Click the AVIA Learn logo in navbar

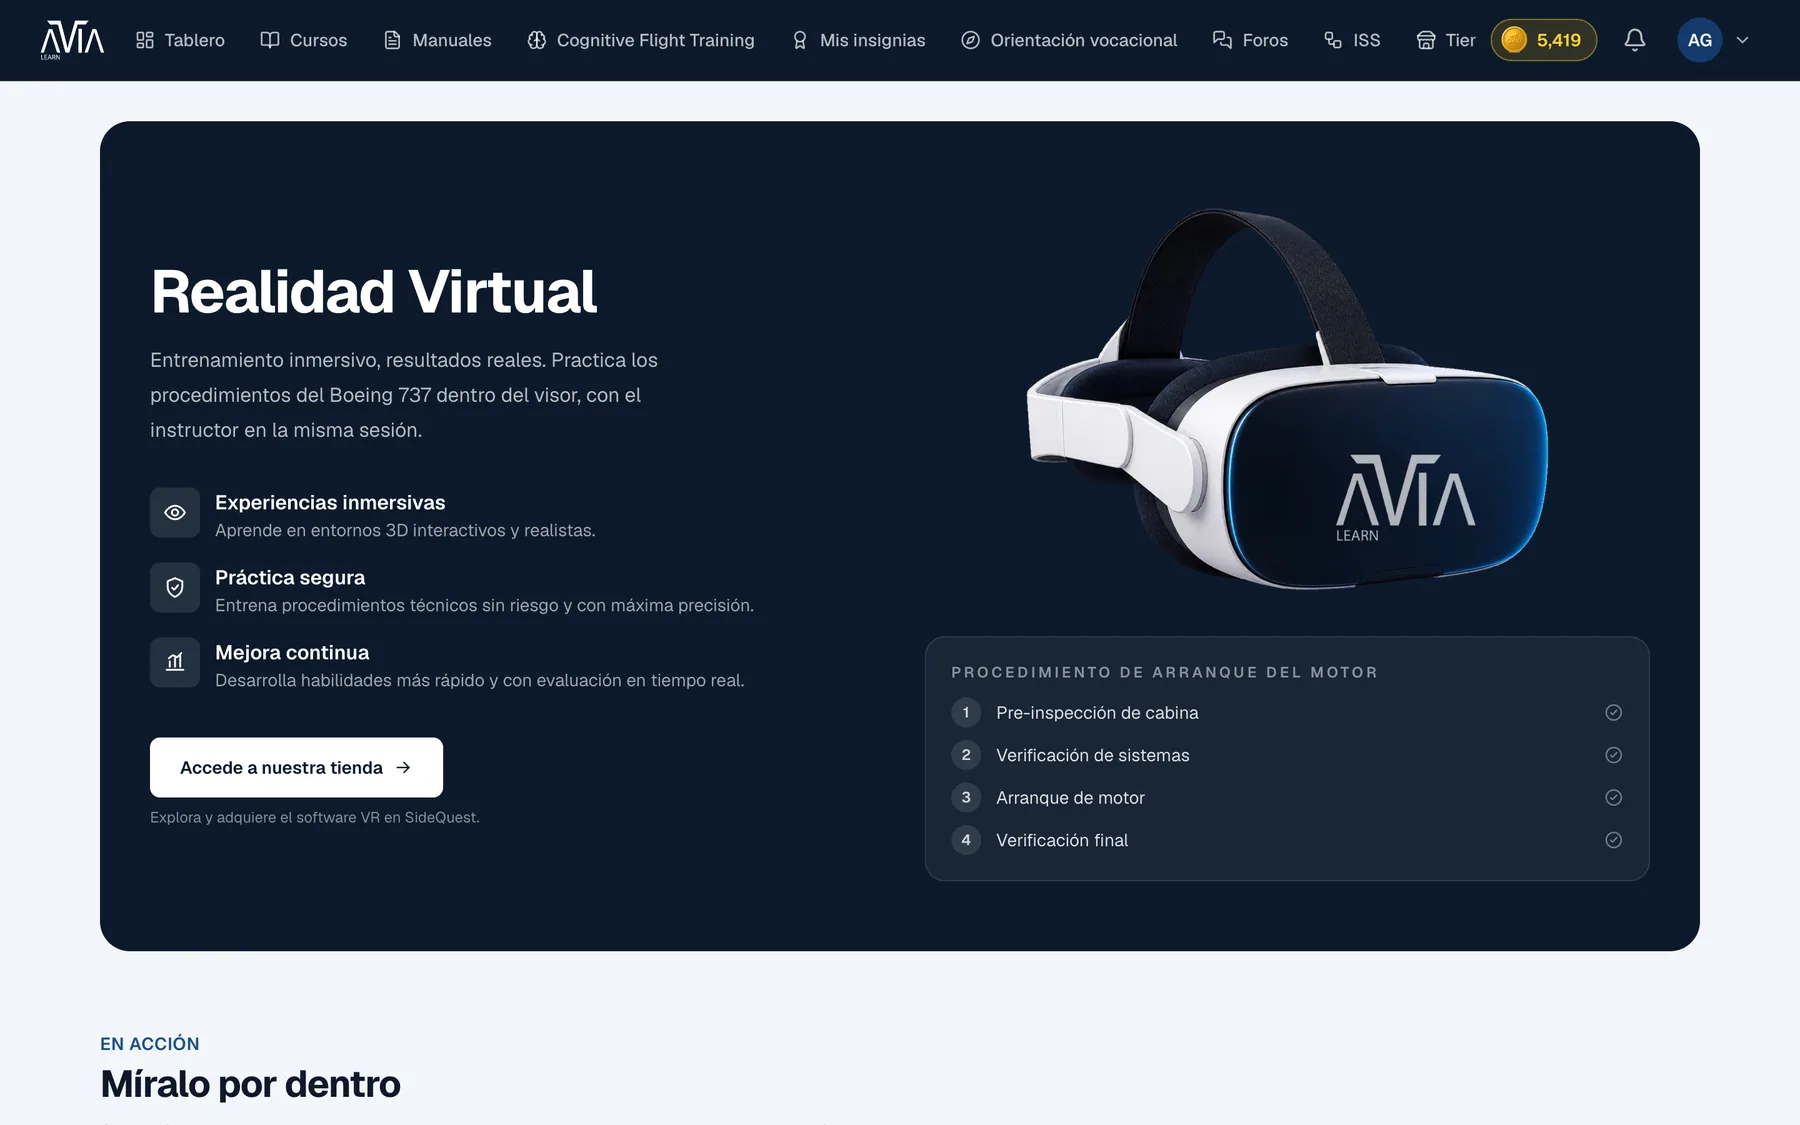(72, 40)
